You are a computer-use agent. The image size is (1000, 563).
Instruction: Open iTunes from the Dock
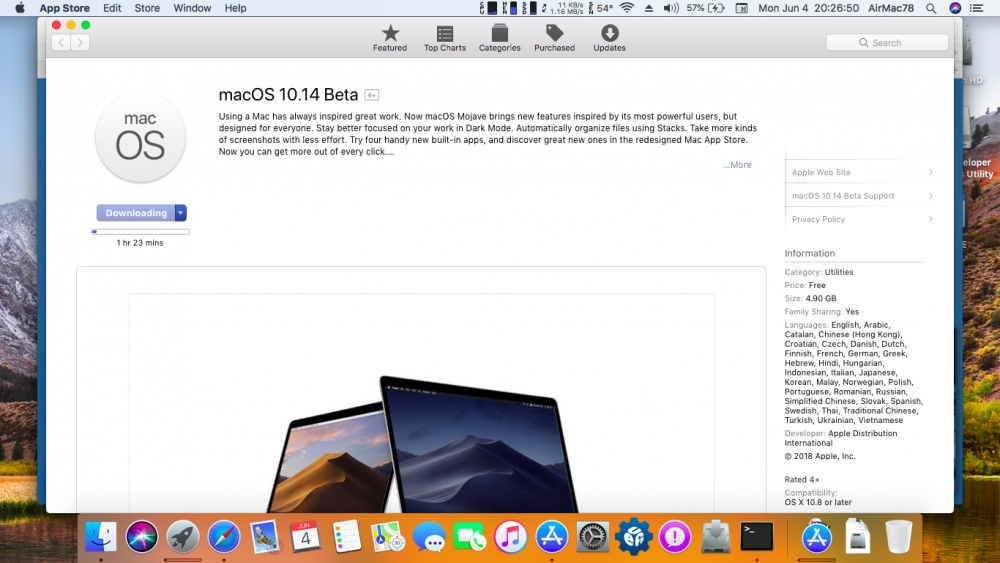[x=510, y=536]
